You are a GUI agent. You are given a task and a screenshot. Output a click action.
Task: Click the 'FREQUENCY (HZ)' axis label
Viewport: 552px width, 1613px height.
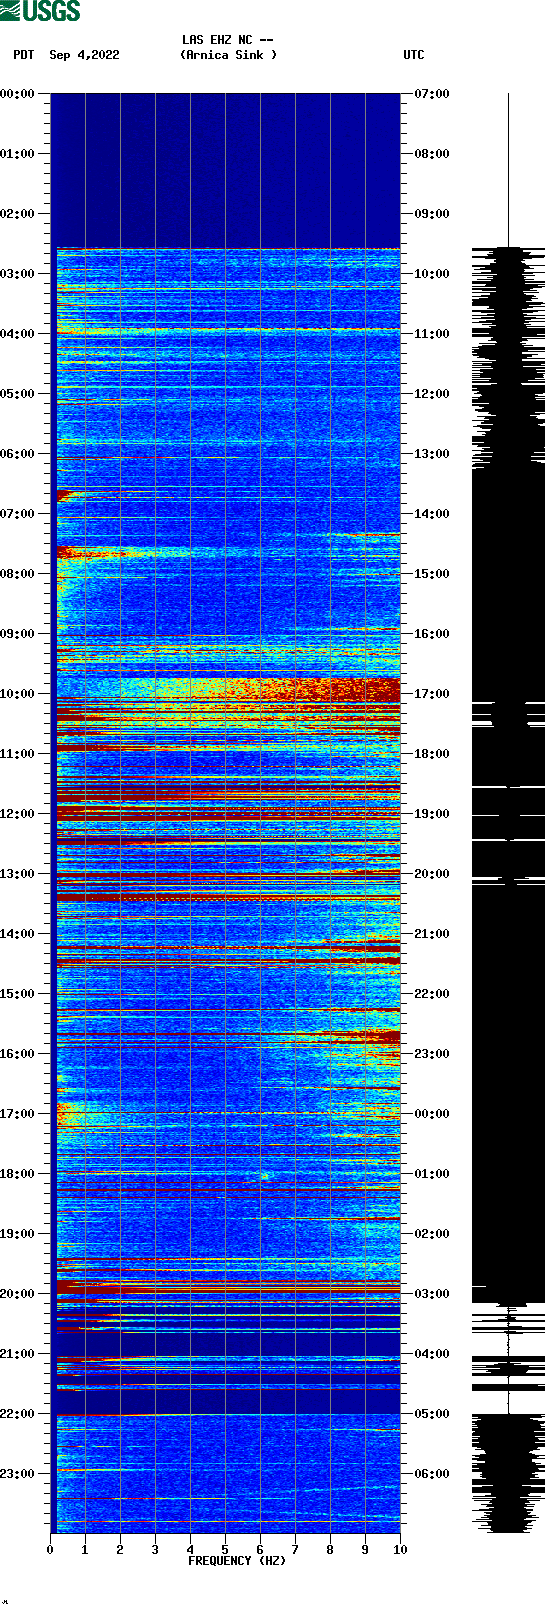(x=237, y=1561)
